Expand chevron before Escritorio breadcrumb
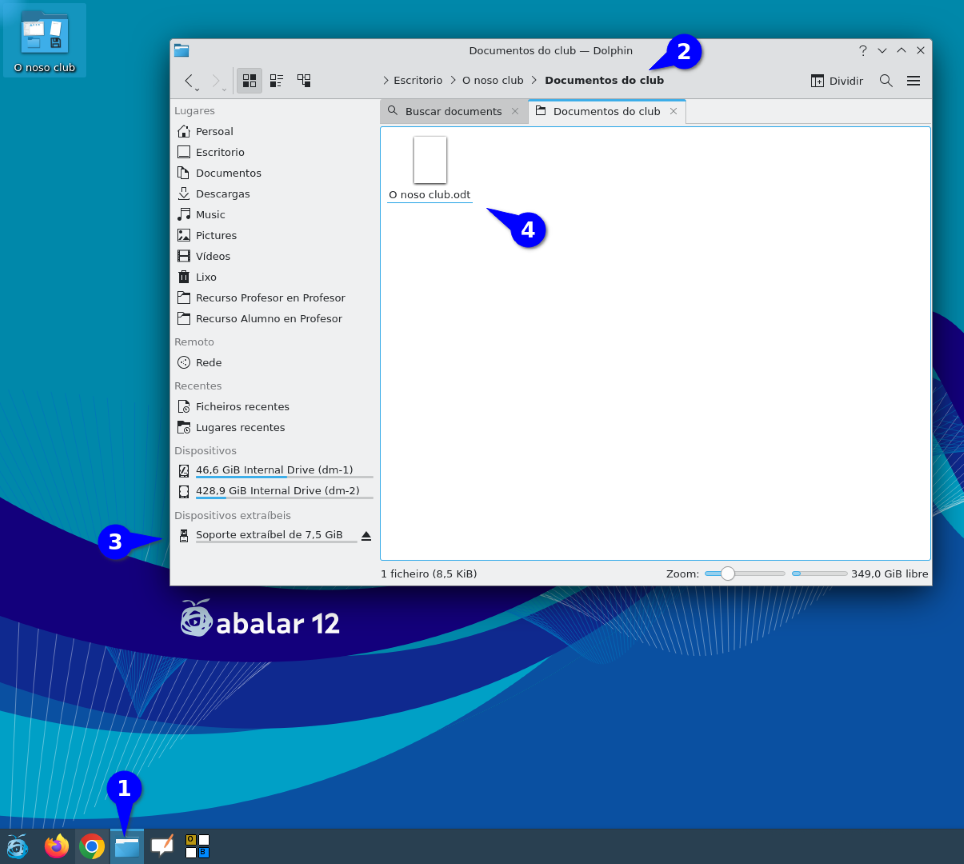This screenshot has height=864, width=964. pos(385,81)
